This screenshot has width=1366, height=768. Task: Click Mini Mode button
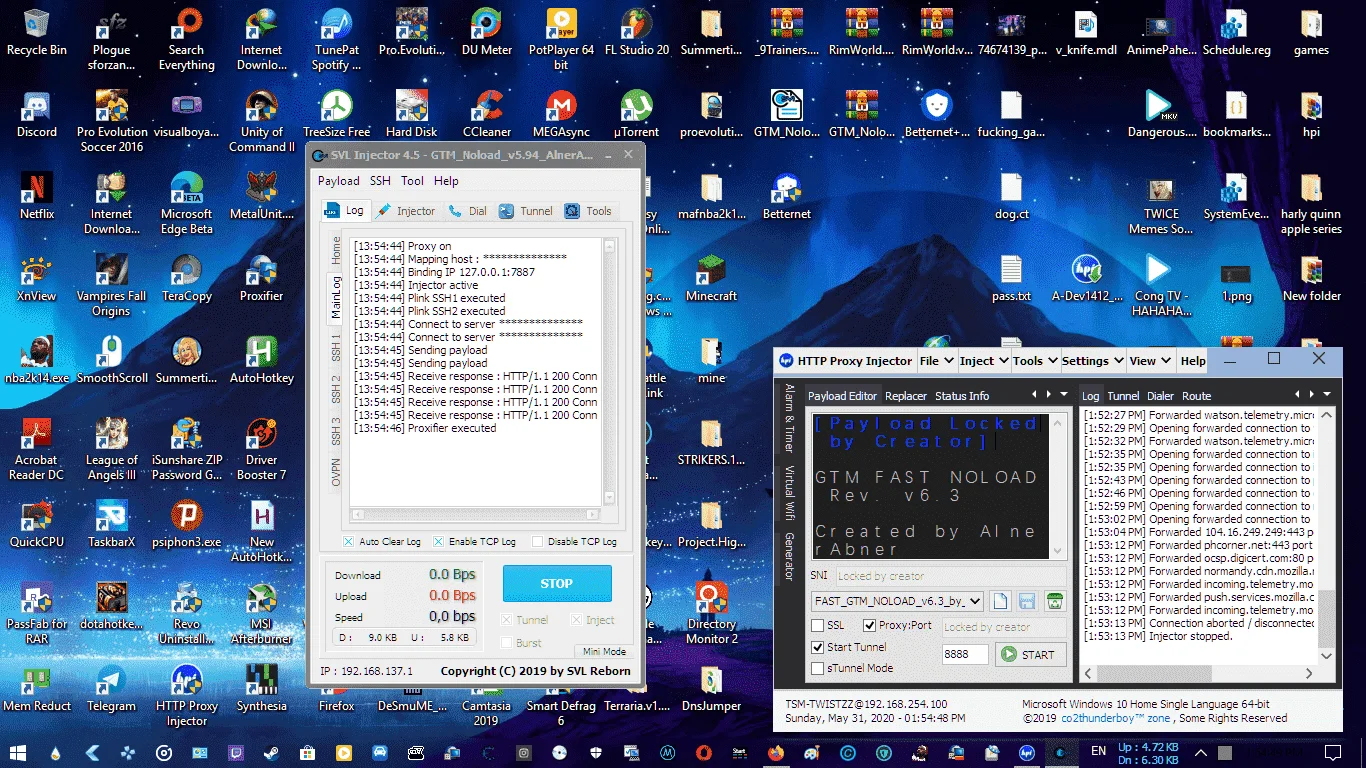pyautogui.click(x=604, y=651)
